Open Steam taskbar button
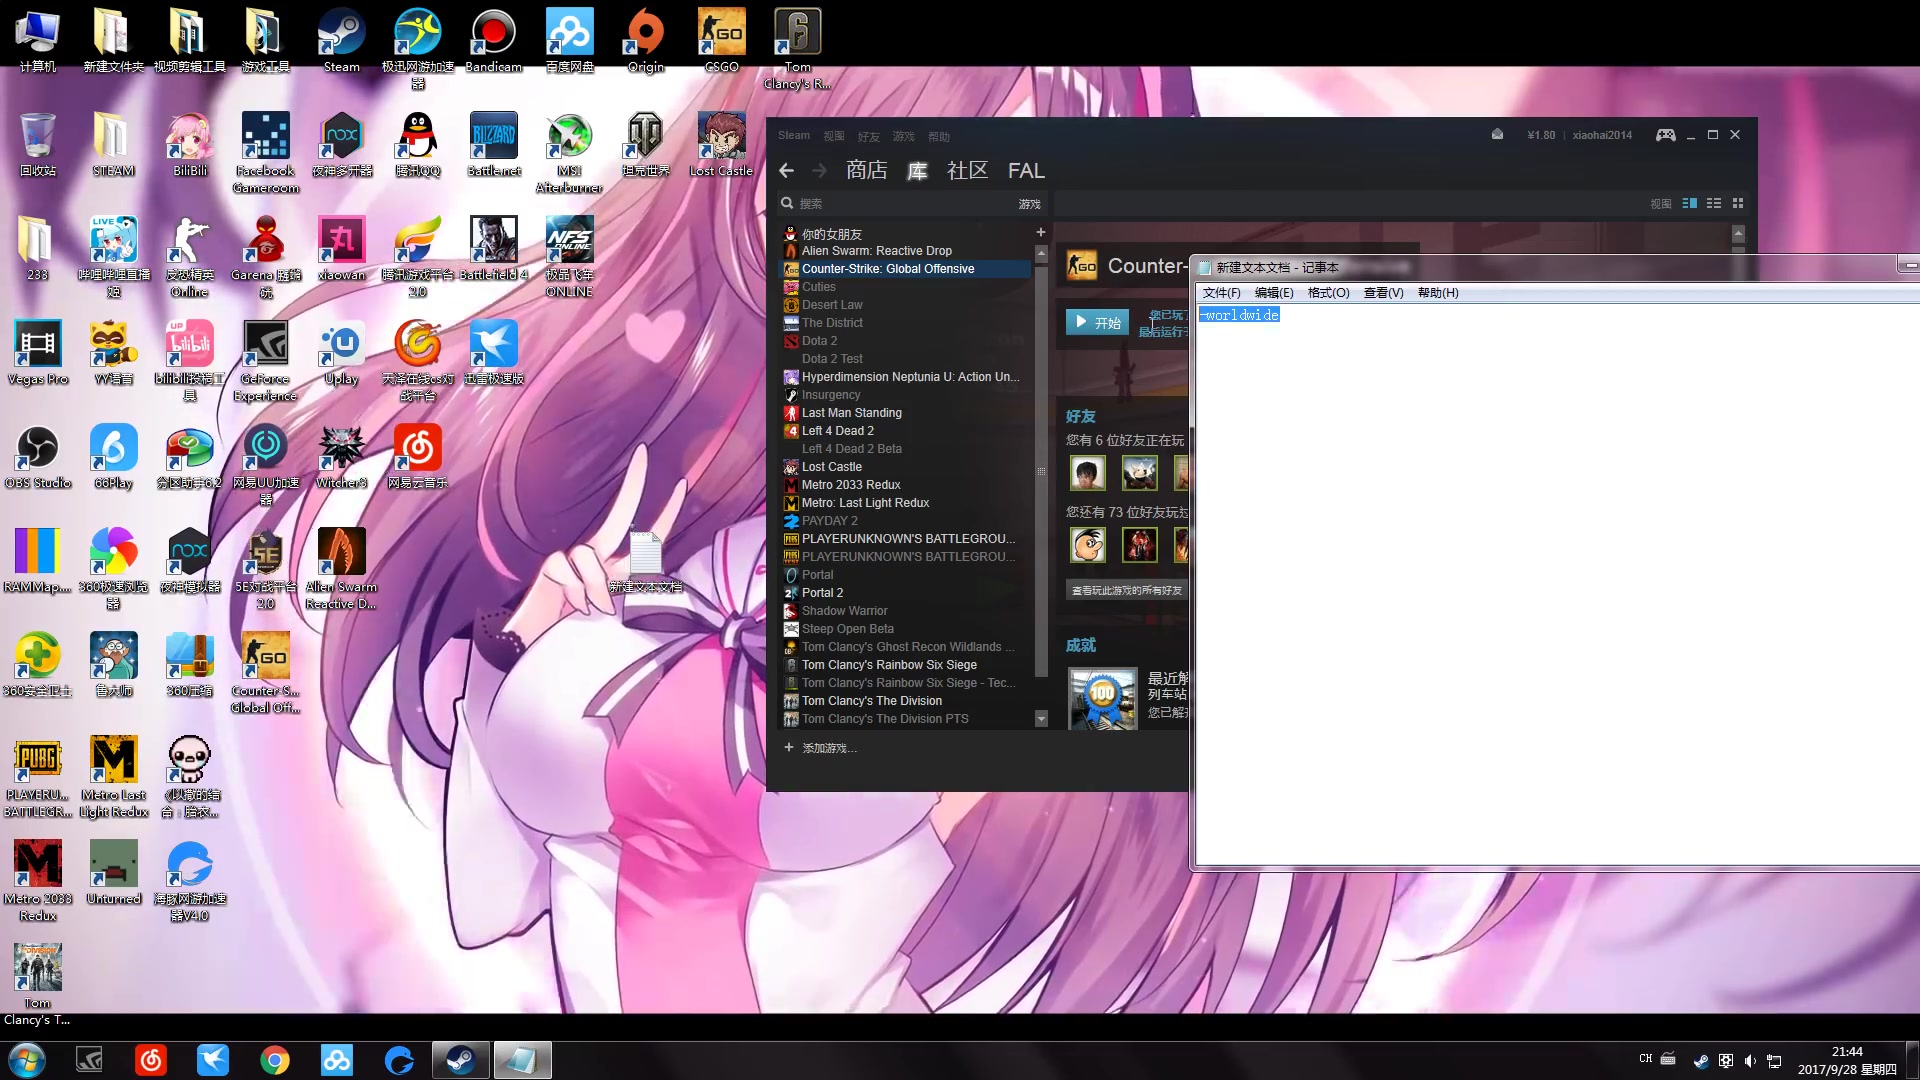Image resolution: width=1920 pixels, height=1080 pixels. (461, 1060)
